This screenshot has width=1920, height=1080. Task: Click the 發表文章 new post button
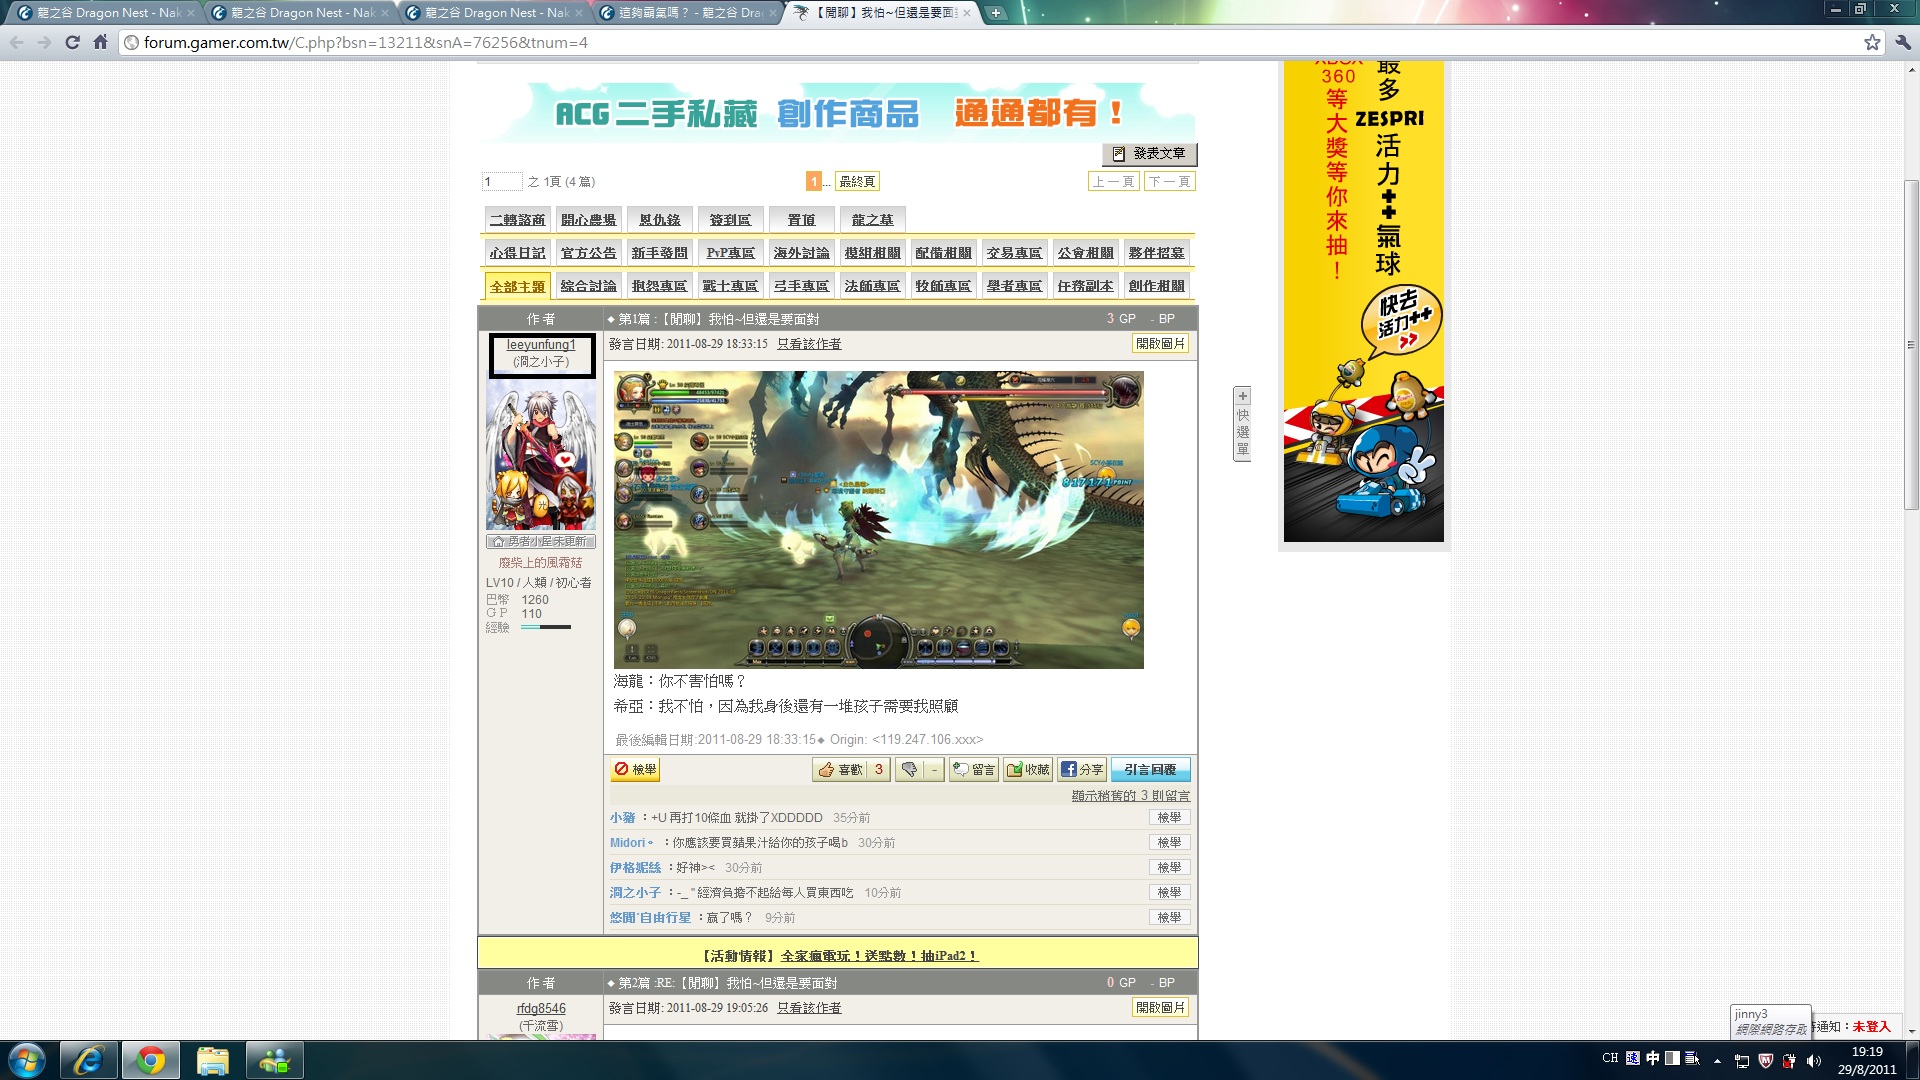(1149, 153)
